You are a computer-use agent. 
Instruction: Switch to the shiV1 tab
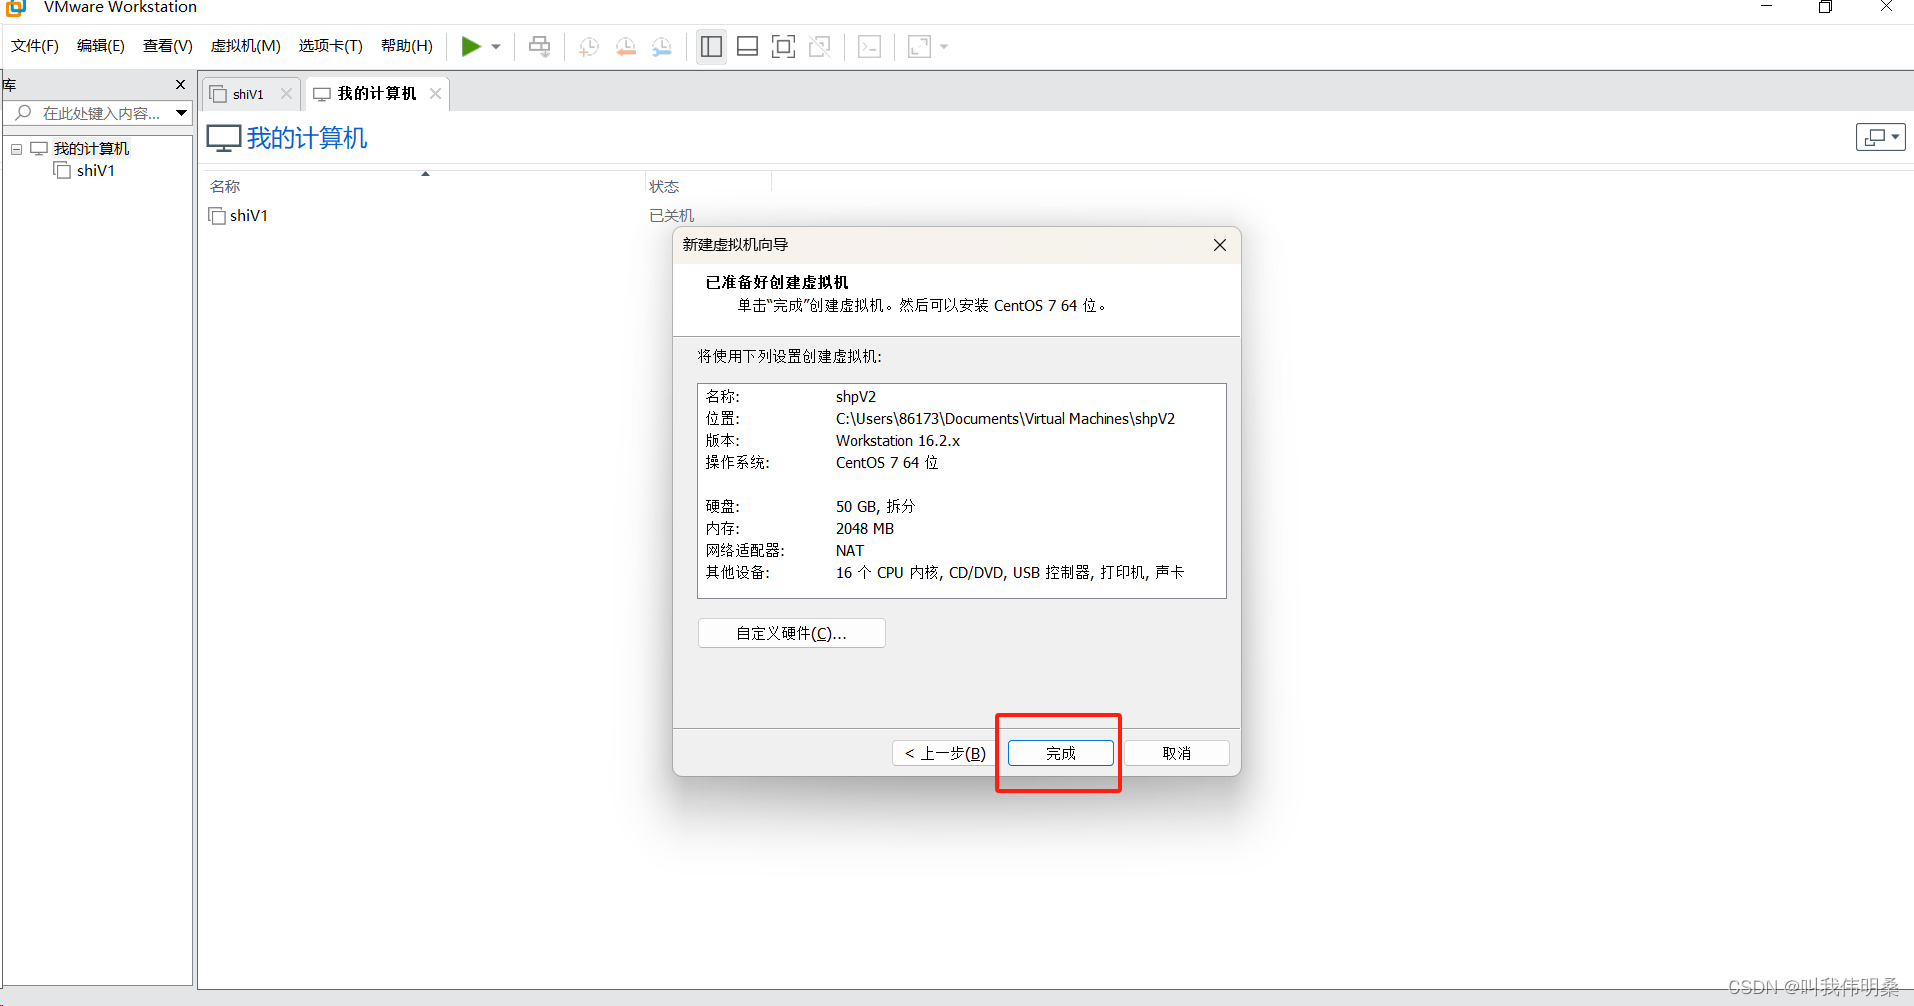click(248, 94)
